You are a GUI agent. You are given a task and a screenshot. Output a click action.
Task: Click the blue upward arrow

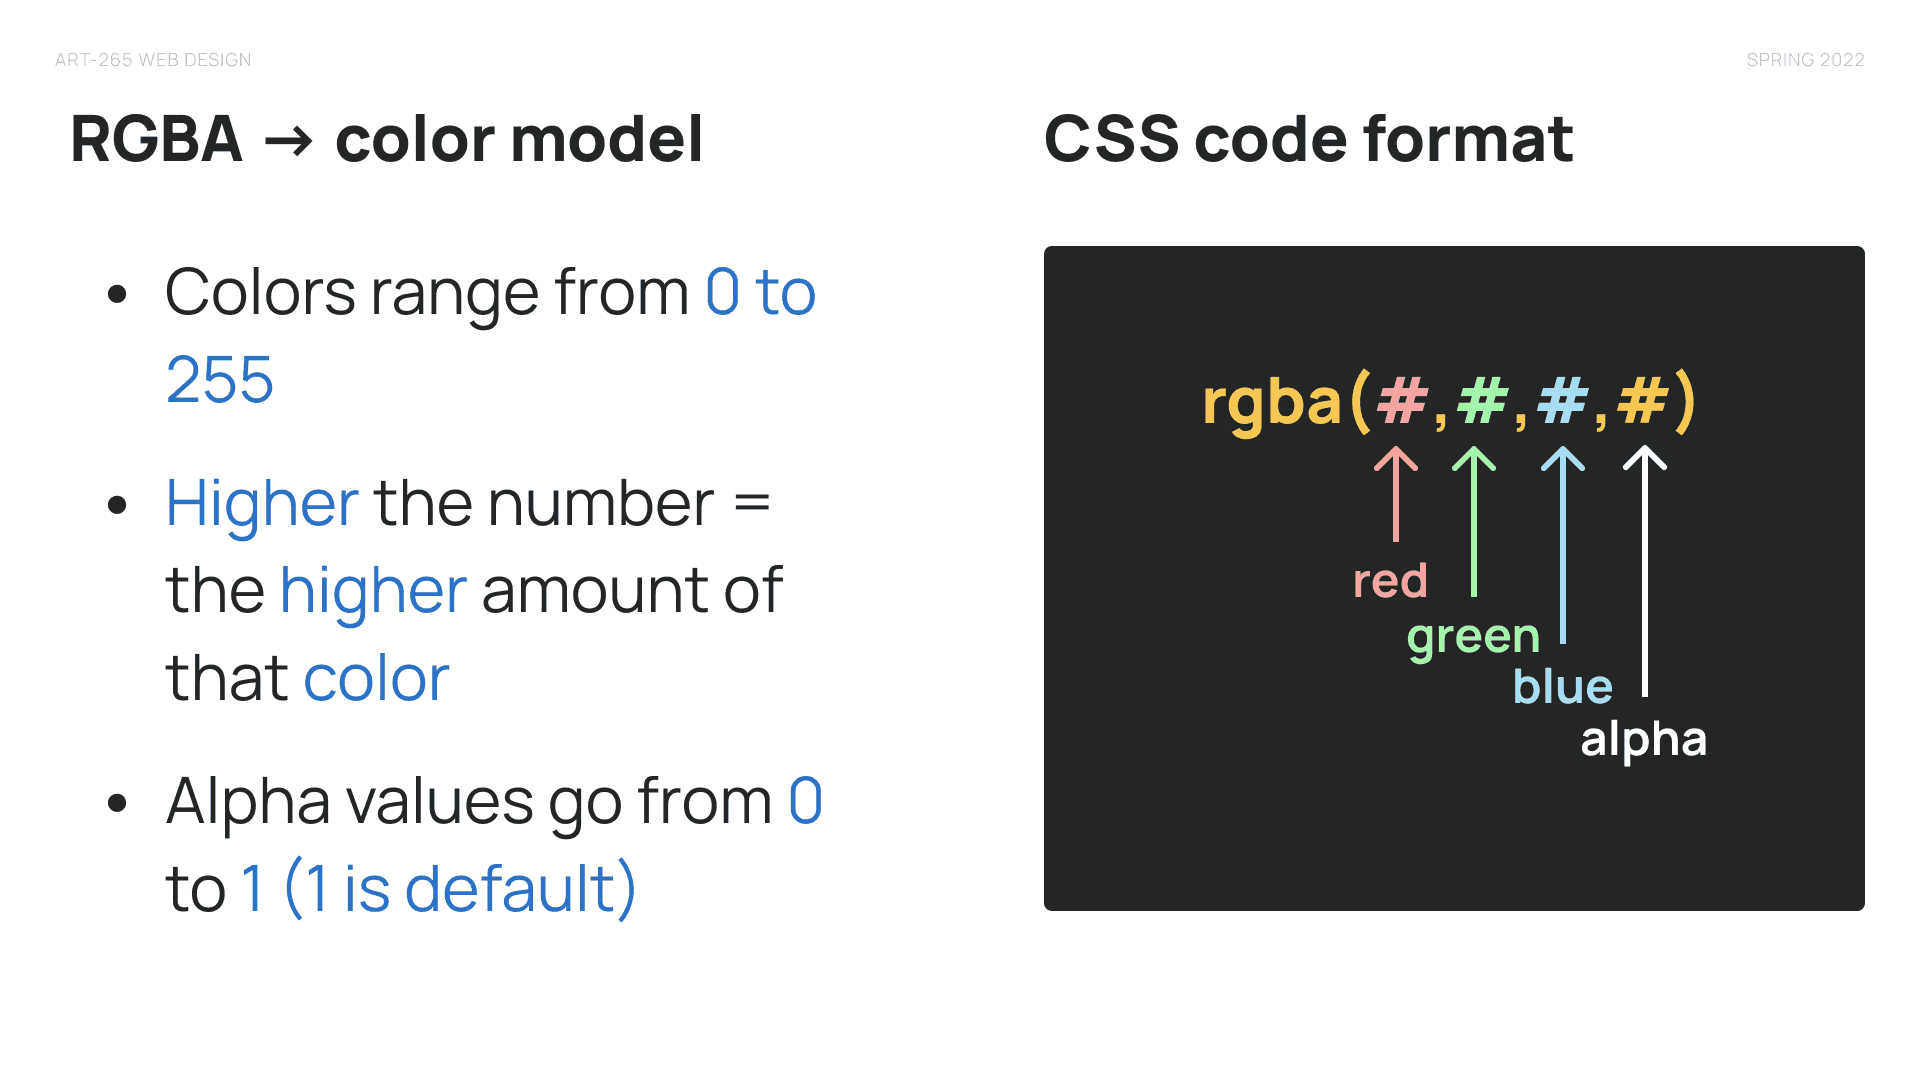click(x=1563, y=545)
